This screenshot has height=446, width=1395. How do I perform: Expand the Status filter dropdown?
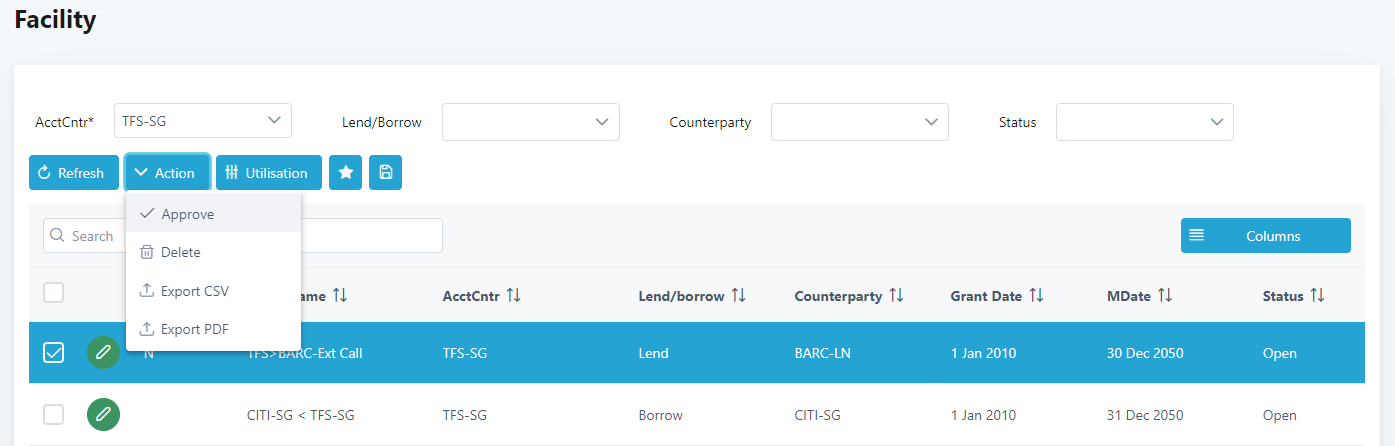tap(1144, 122)
